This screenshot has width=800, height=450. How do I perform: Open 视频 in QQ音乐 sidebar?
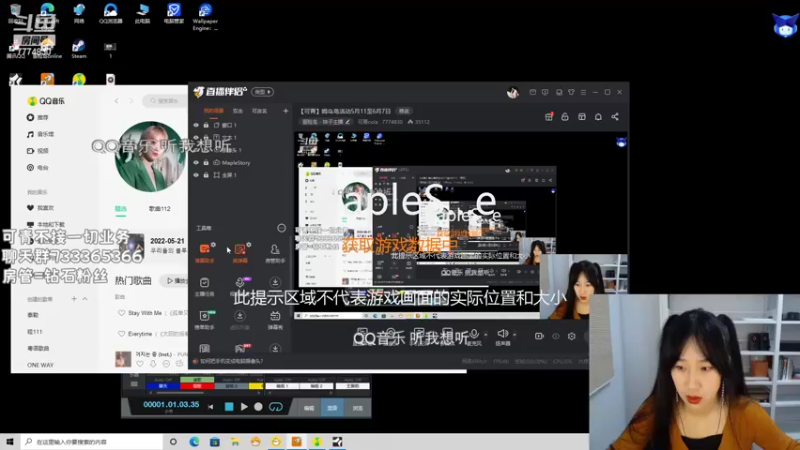click(37, 151)
